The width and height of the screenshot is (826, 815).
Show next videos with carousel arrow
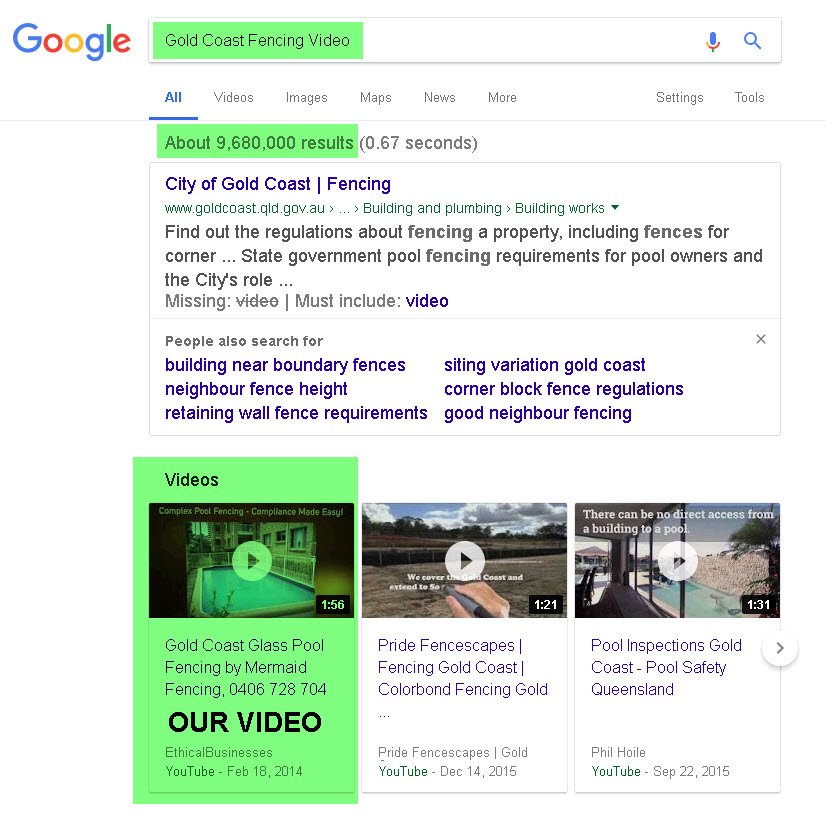[780, 648]
